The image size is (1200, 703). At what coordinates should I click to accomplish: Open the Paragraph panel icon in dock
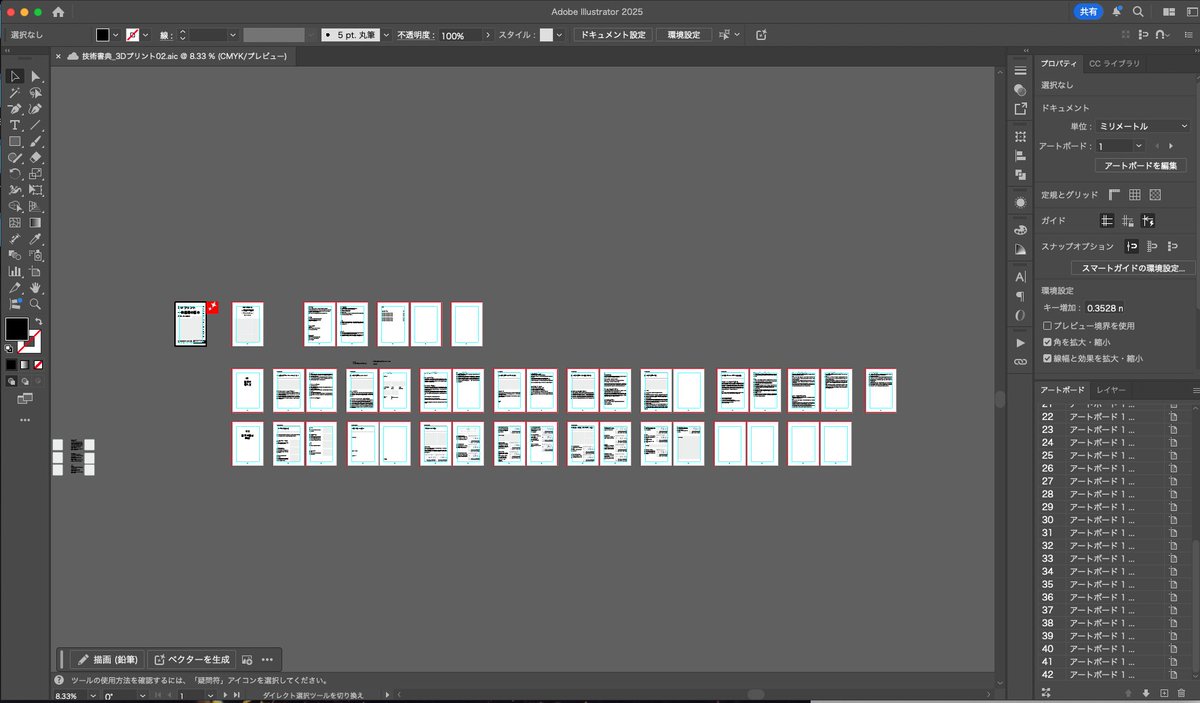pyautogui.click(x=1020, y=296)
